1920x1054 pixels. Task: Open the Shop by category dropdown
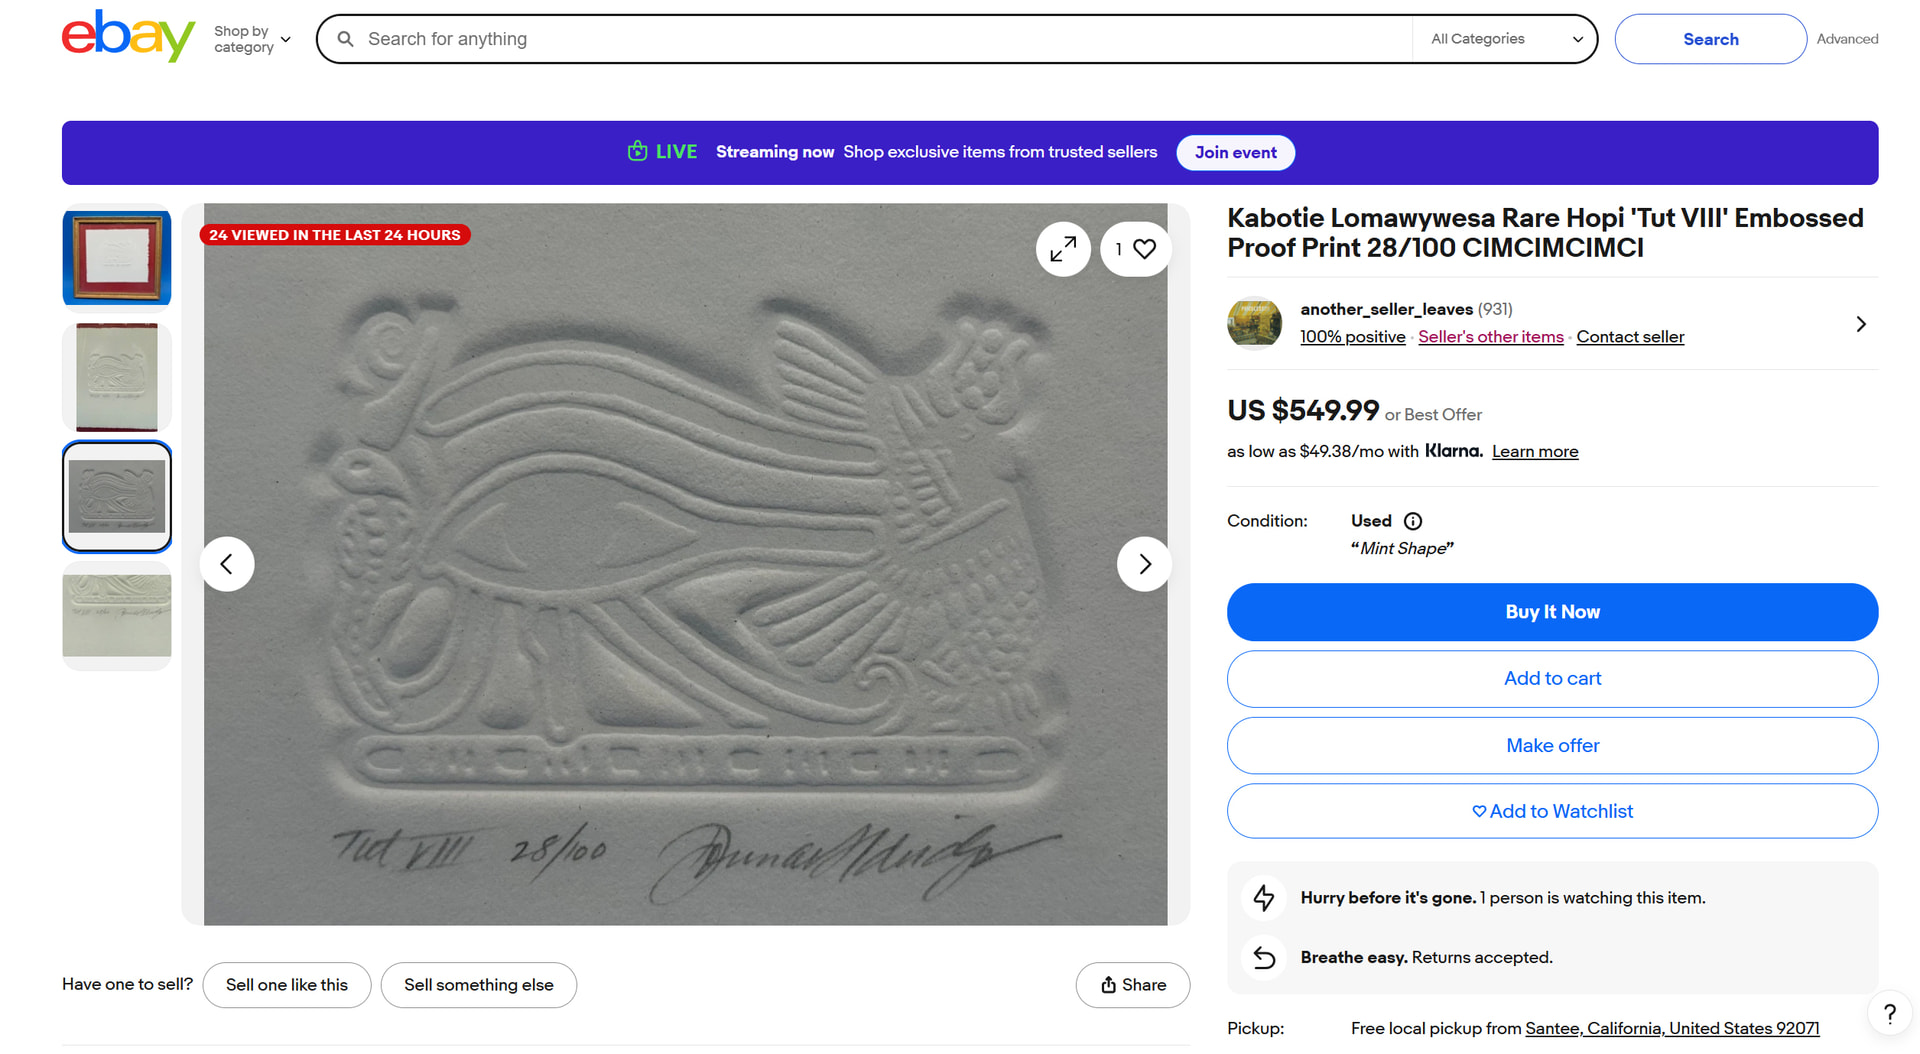tap(252, 39)
